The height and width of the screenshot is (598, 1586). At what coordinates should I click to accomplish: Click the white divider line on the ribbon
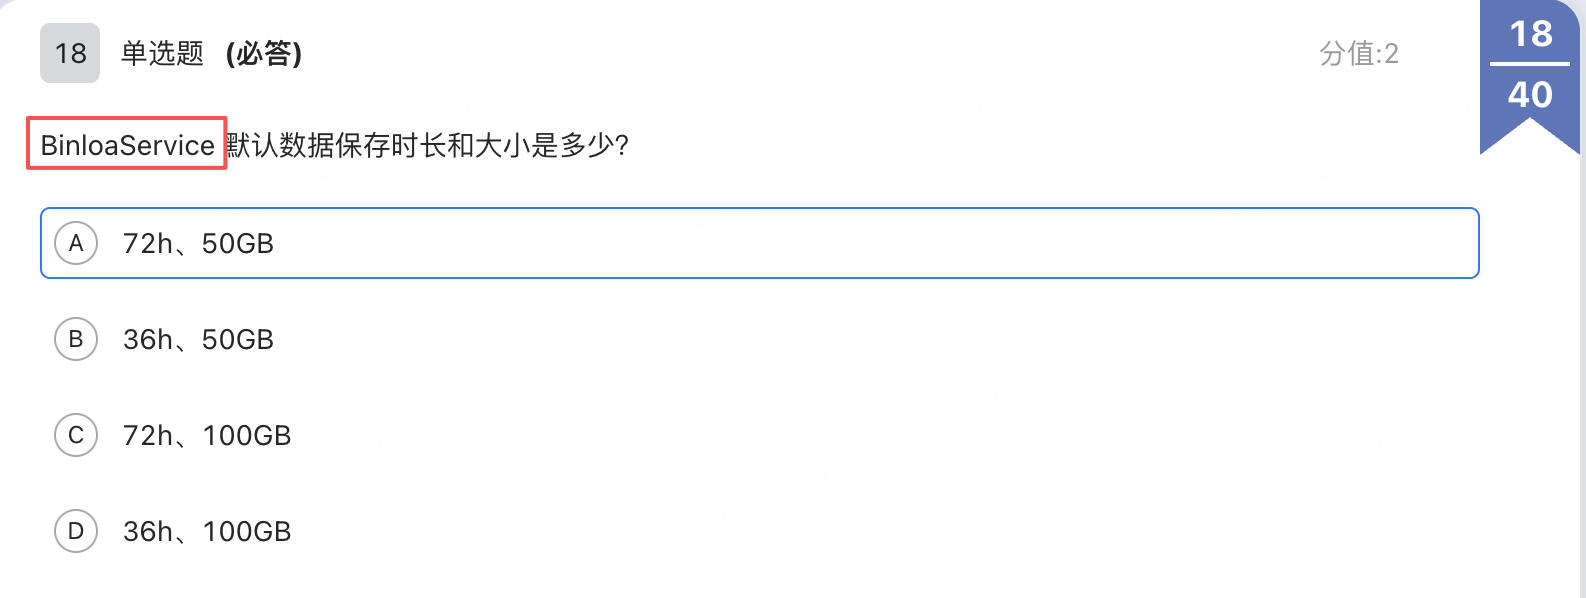[1530, 64]
